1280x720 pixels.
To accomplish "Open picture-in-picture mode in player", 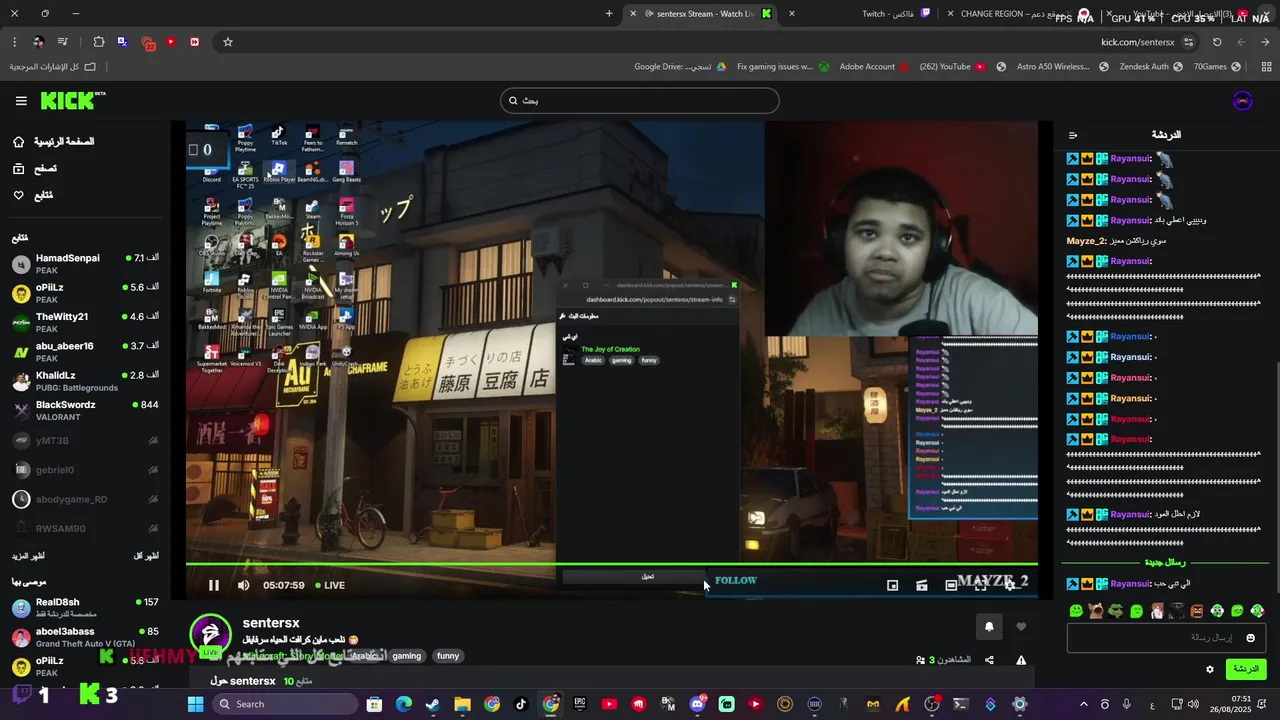I will [x=892, y=585].
